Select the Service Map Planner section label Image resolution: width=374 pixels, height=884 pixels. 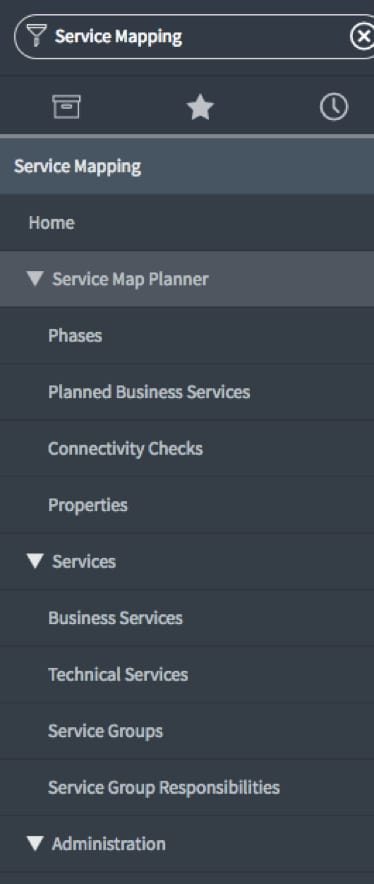tap(130, 279)
